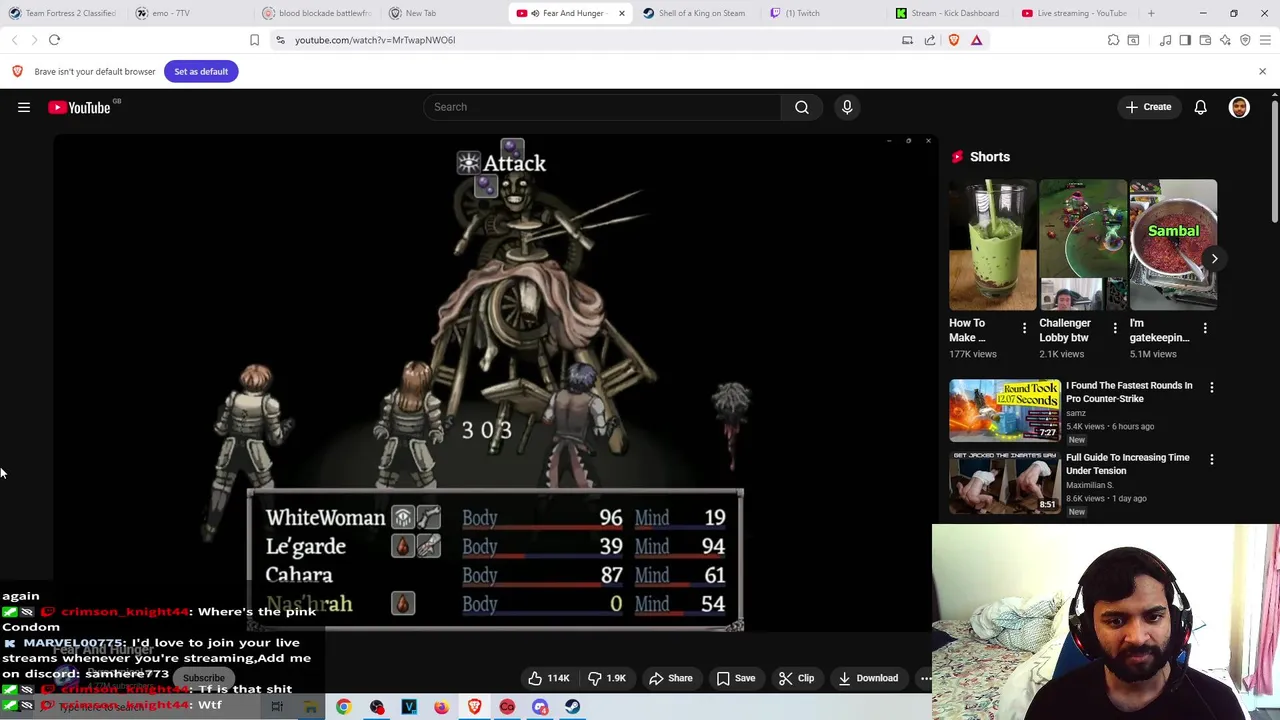This screenshot has width=1280, height=720.
Task: Bookmark this page with bookmark icon
Action: tap(254, 40)
